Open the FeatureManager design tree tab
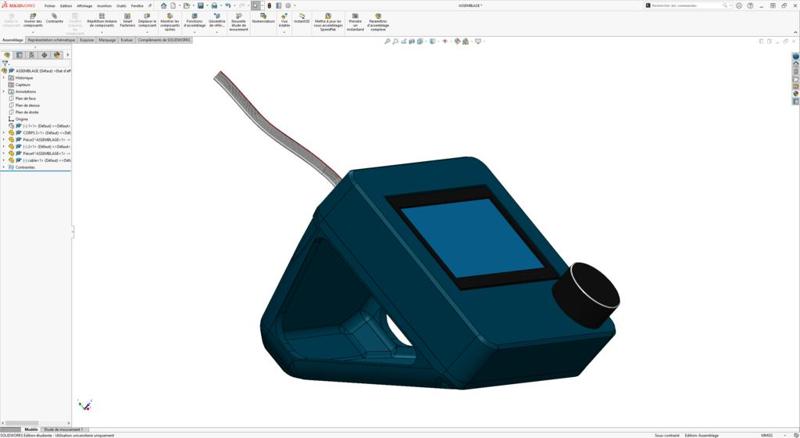 (x=7, y=55)
